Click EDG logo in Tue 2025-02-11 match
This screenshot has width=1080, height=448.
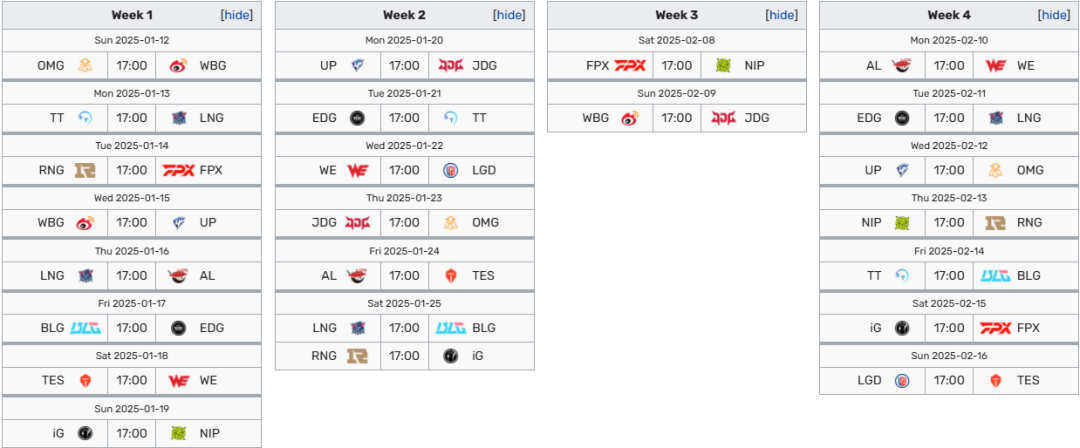[902, 118]
